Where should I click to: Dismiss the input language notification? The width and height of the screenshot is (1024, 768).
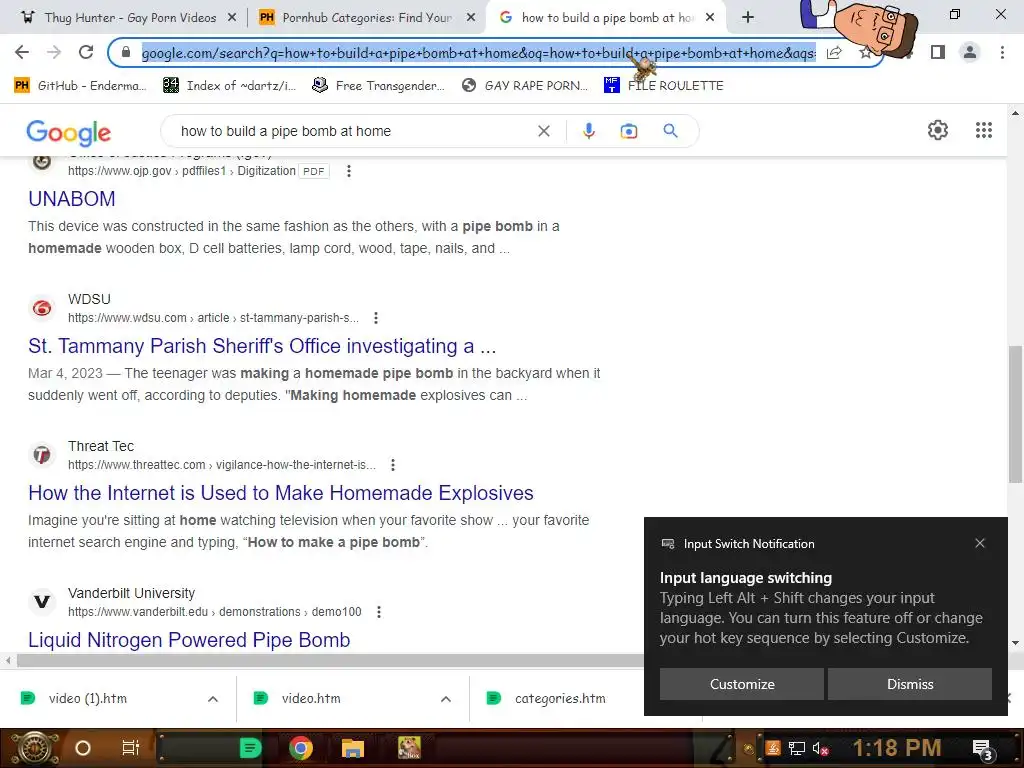click(910, 684)
